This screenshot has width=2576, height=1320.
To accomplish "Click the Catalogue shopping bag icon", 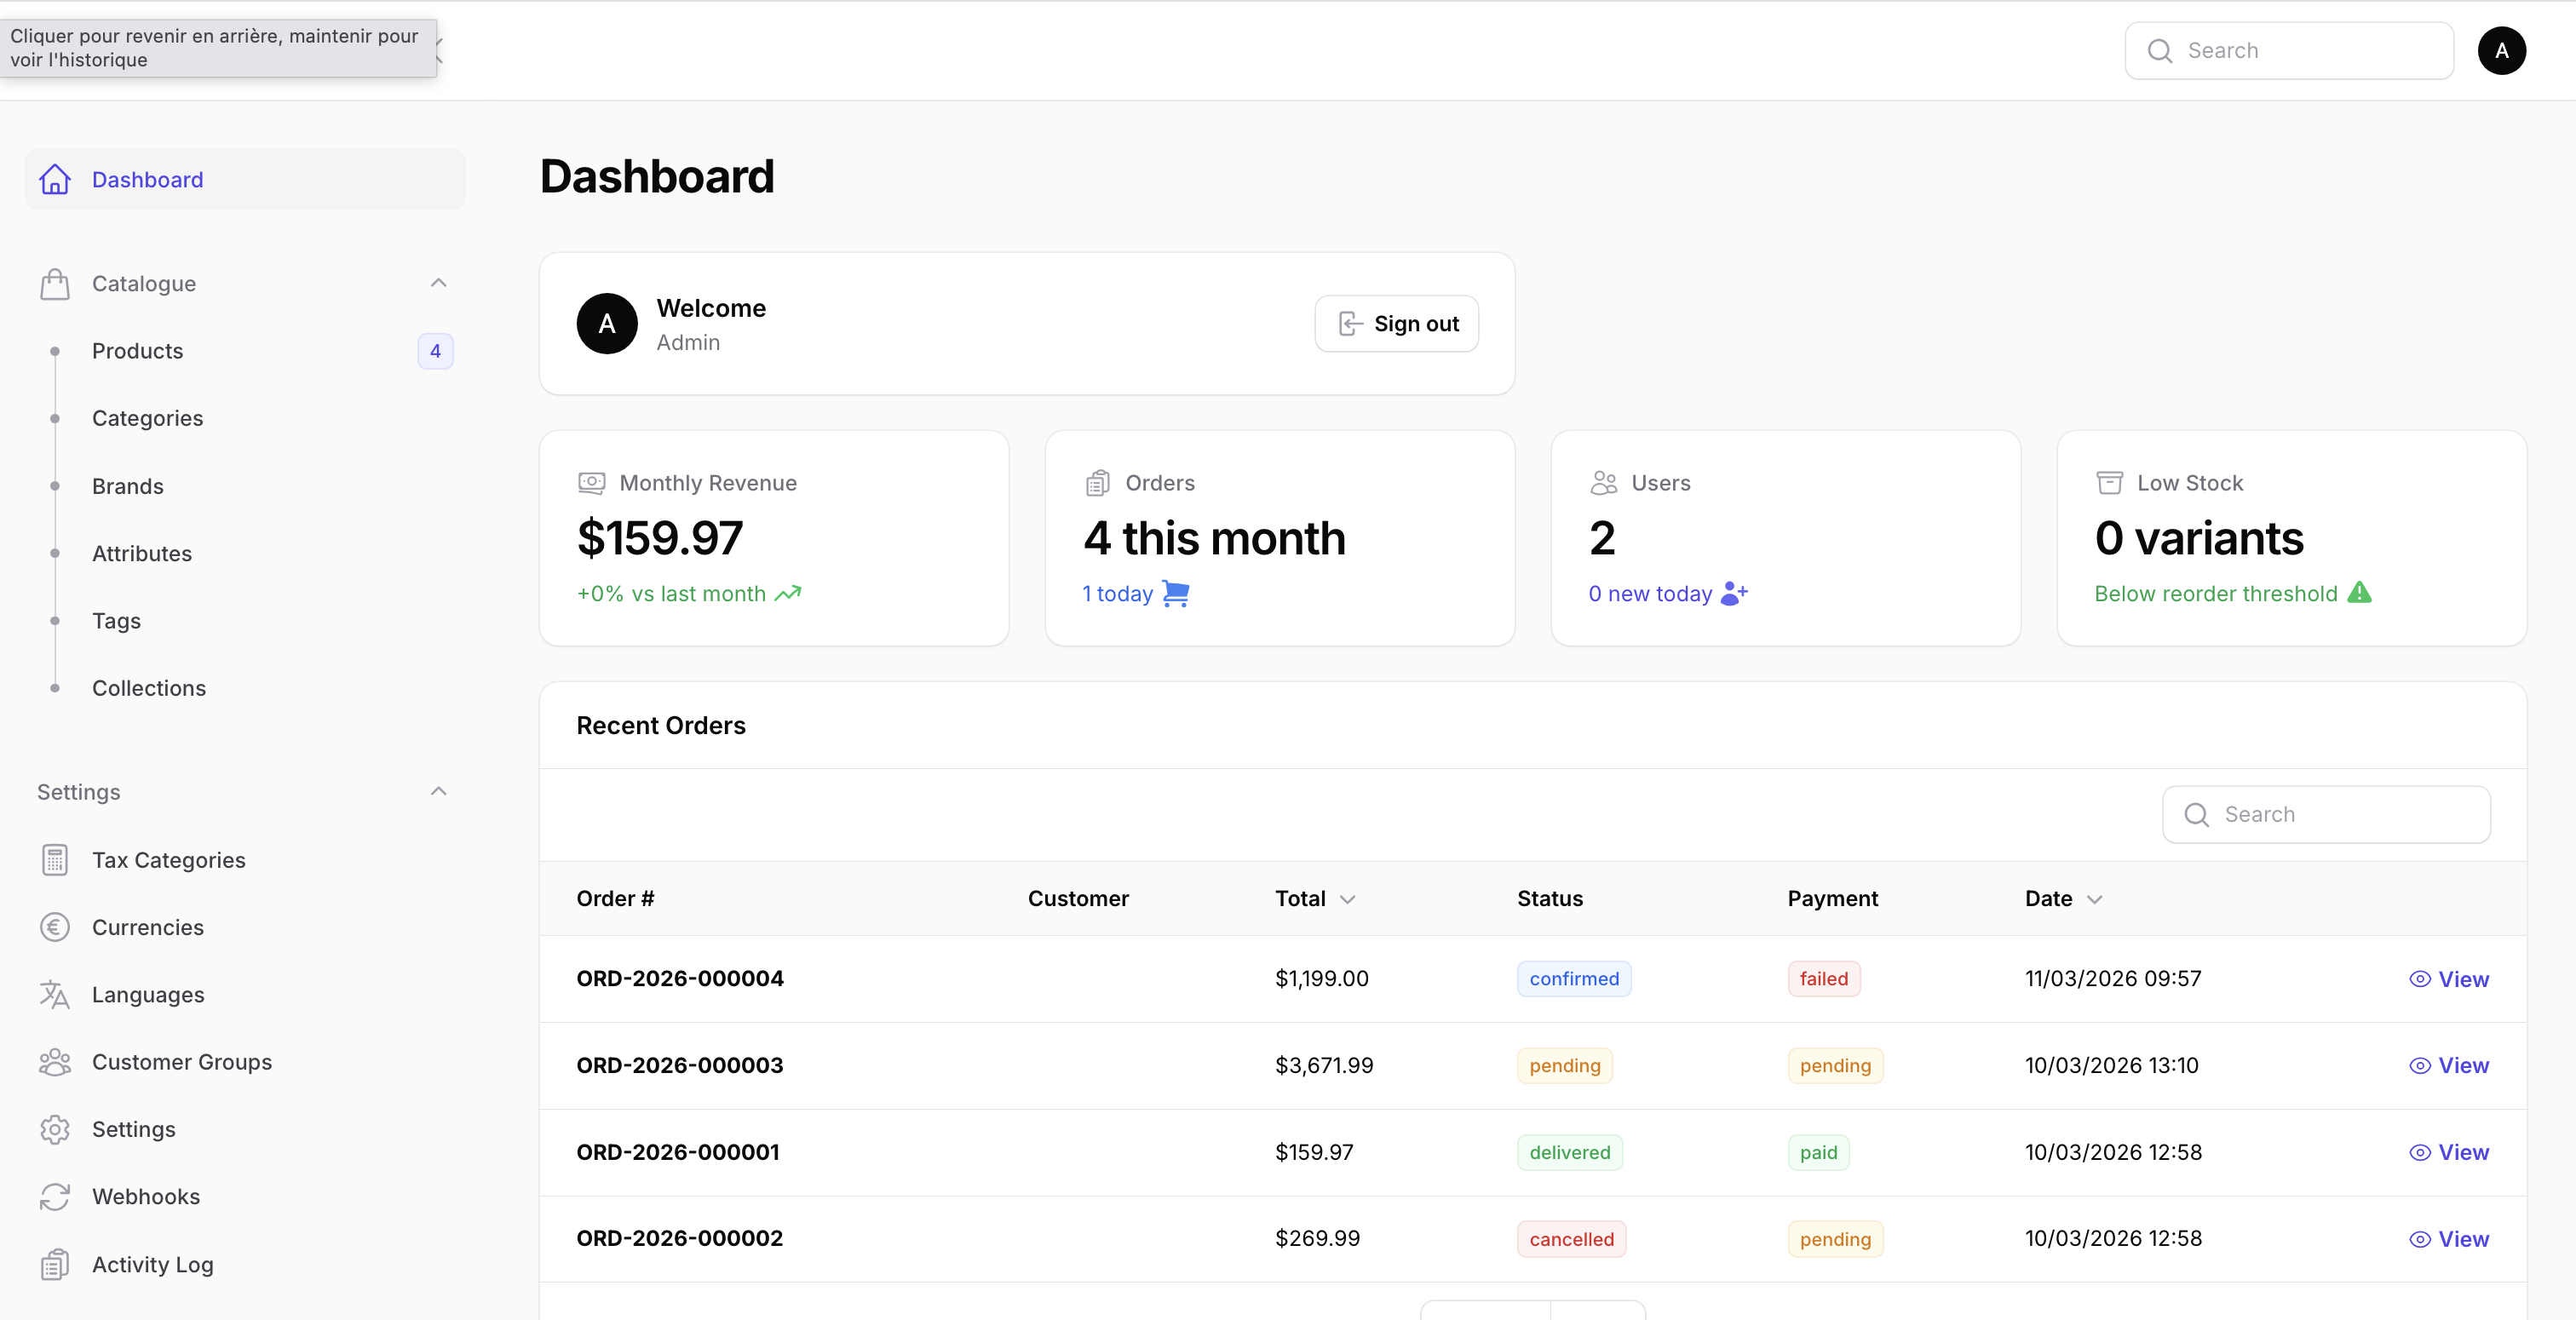I will [55, 284].
